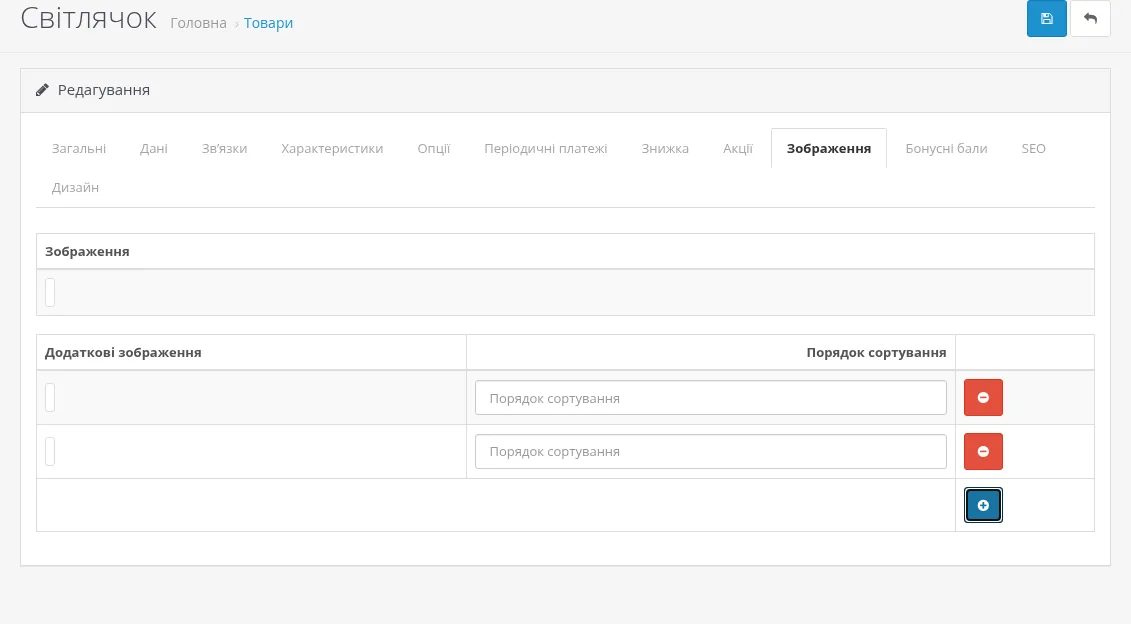Click the Світлячок page title
The image size is (1131, 624).
pyautogui.click(x=89, y=19)
